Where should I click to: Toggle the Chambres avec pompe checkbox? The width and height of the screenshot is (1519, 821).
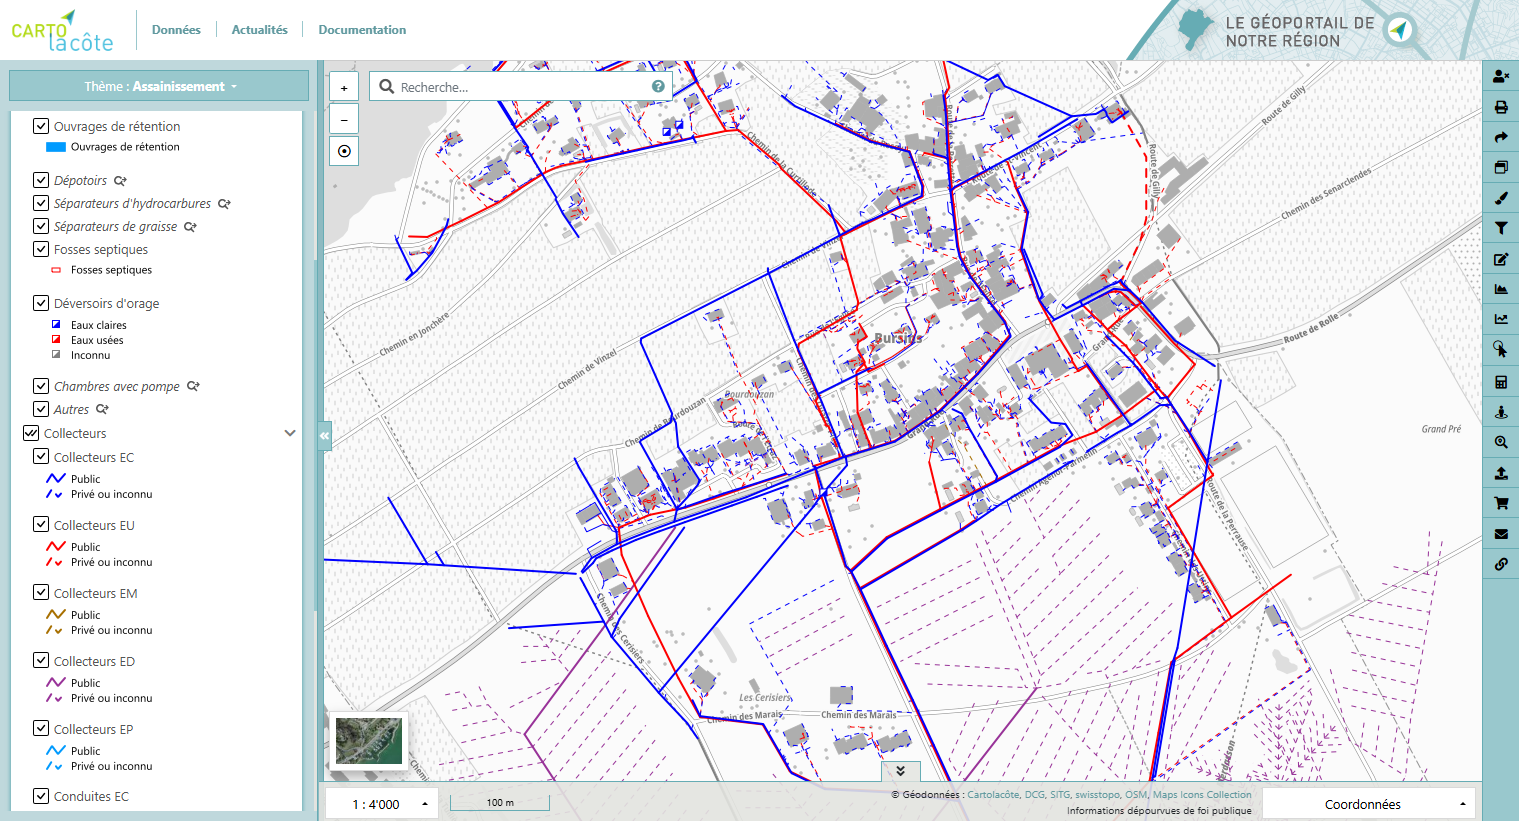coord(41,386)
